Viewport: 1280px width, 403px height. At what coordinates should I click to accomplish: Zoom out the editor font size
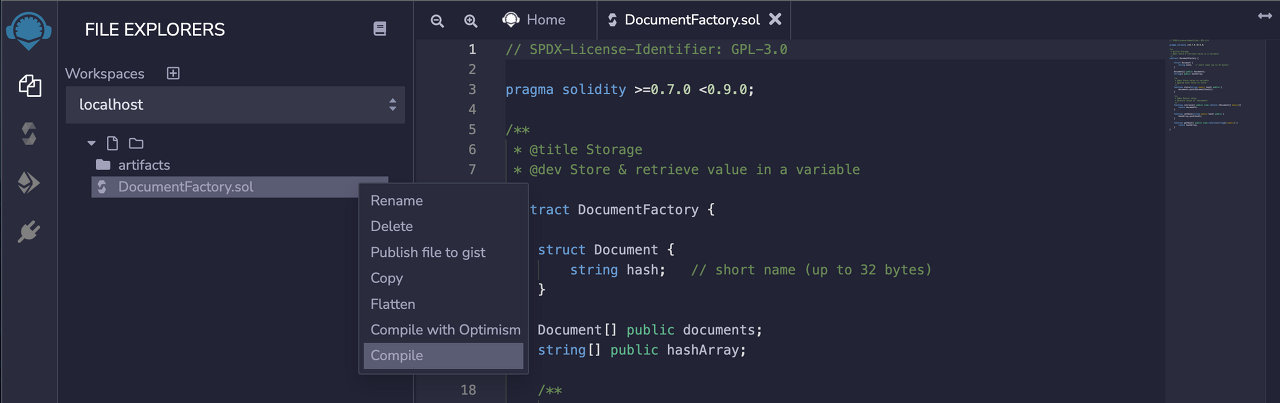coord(437,20)
